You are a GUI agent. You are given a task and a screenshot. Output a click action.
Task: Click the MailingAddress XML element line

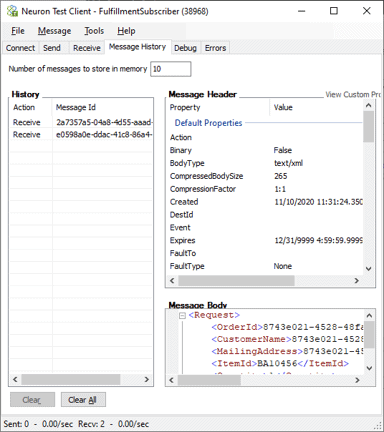coord(287,351)
